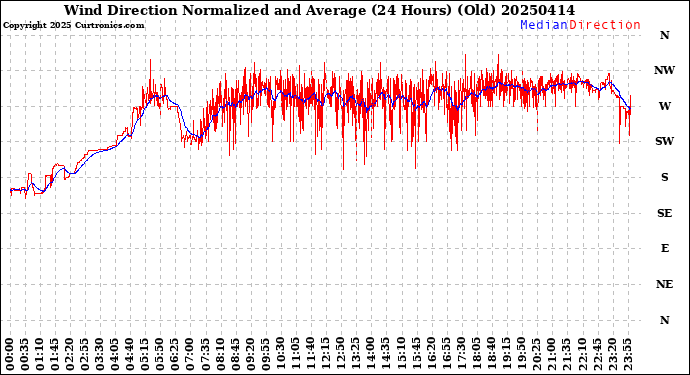Click the 14:00 time axis label
Screen dimensions: 690x375
tap(371, 354)
